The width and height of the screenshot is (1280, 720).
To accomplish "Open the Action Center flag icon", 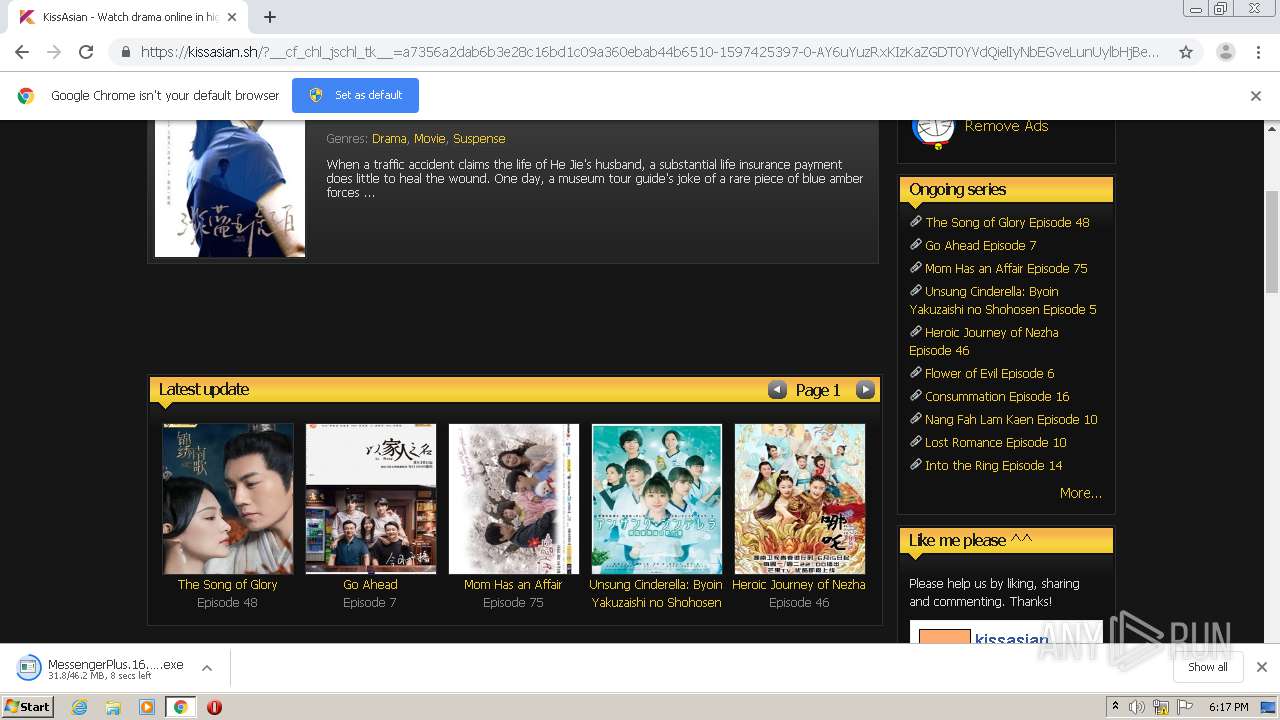I will pyautogui.click(x=1185, y=707).
